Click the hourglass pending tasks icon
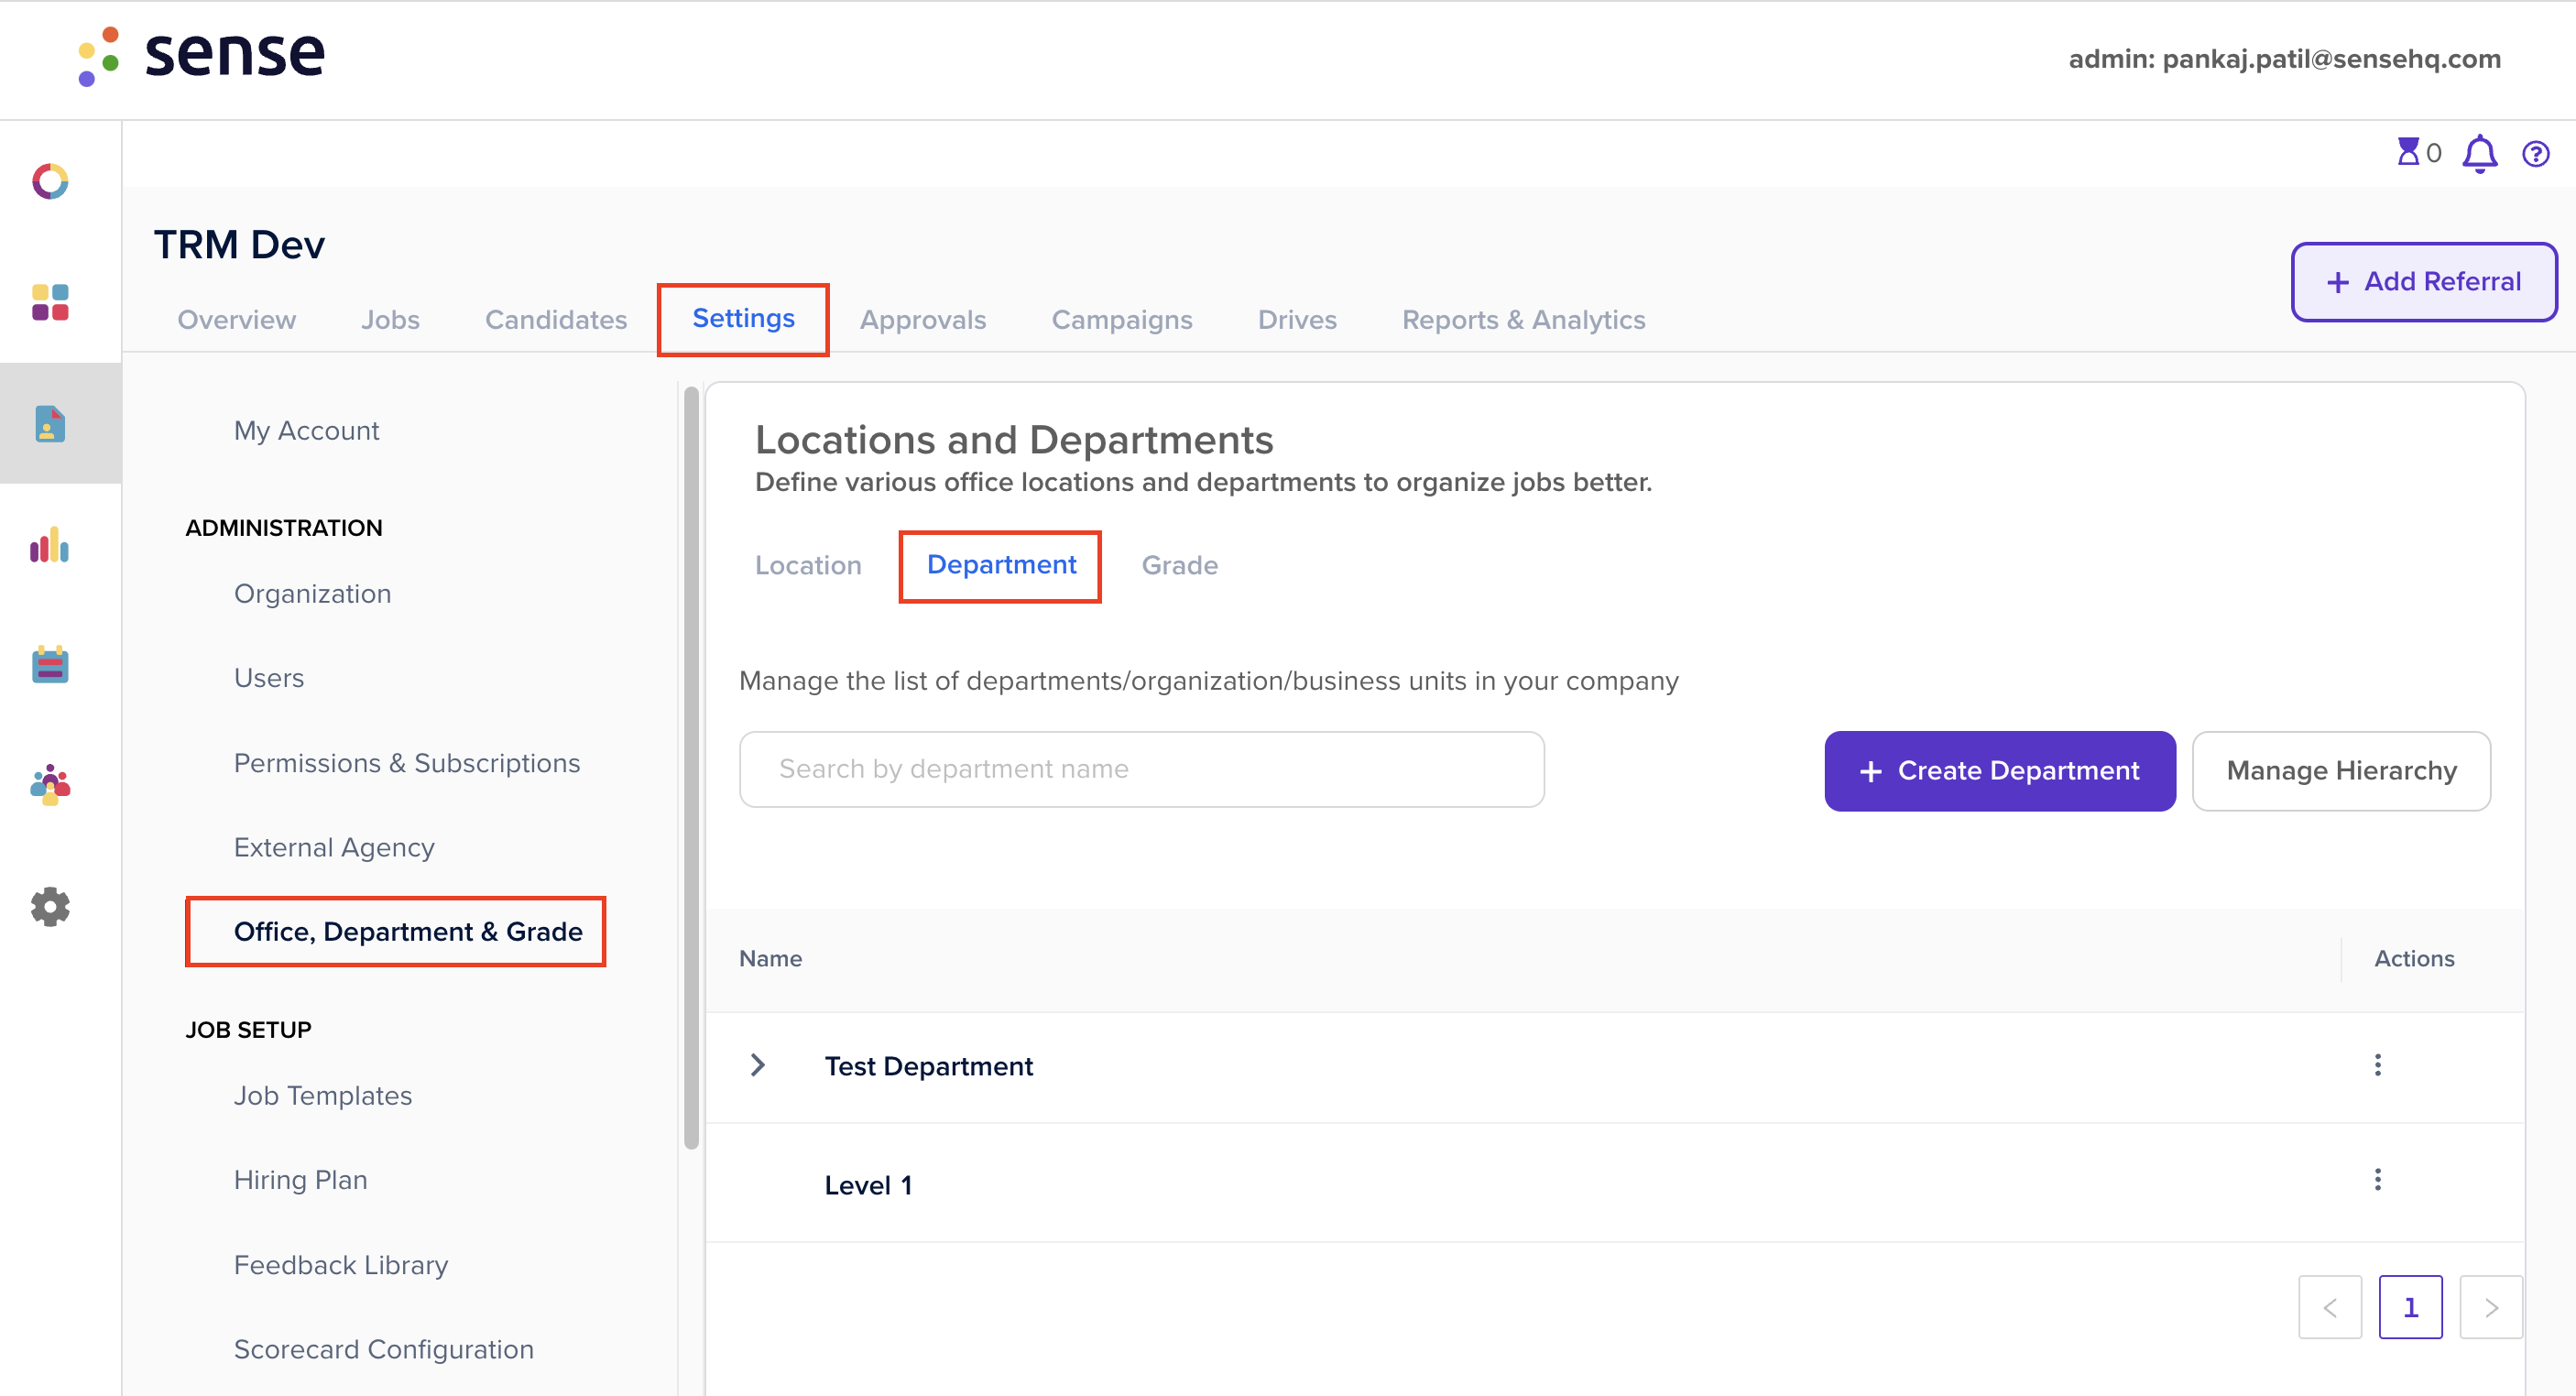Viewport: 2576px width, 1396px height. tap(2408, 153)
